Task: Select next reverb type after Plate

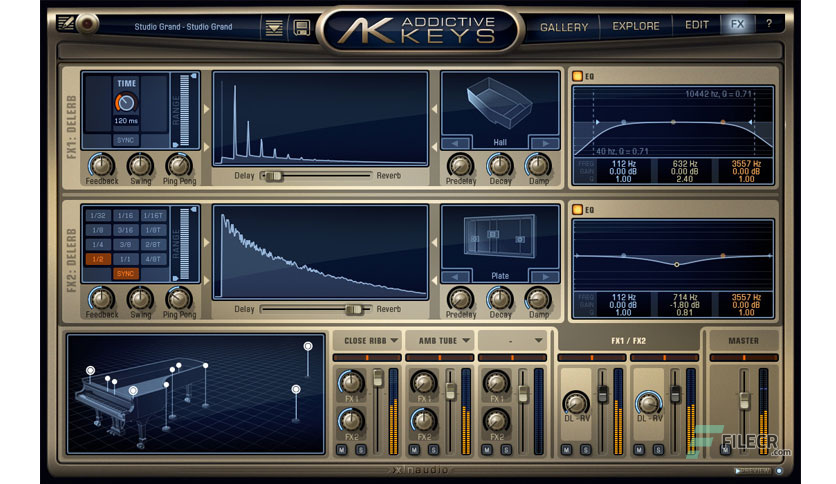Action: click(x=544, y=277)
